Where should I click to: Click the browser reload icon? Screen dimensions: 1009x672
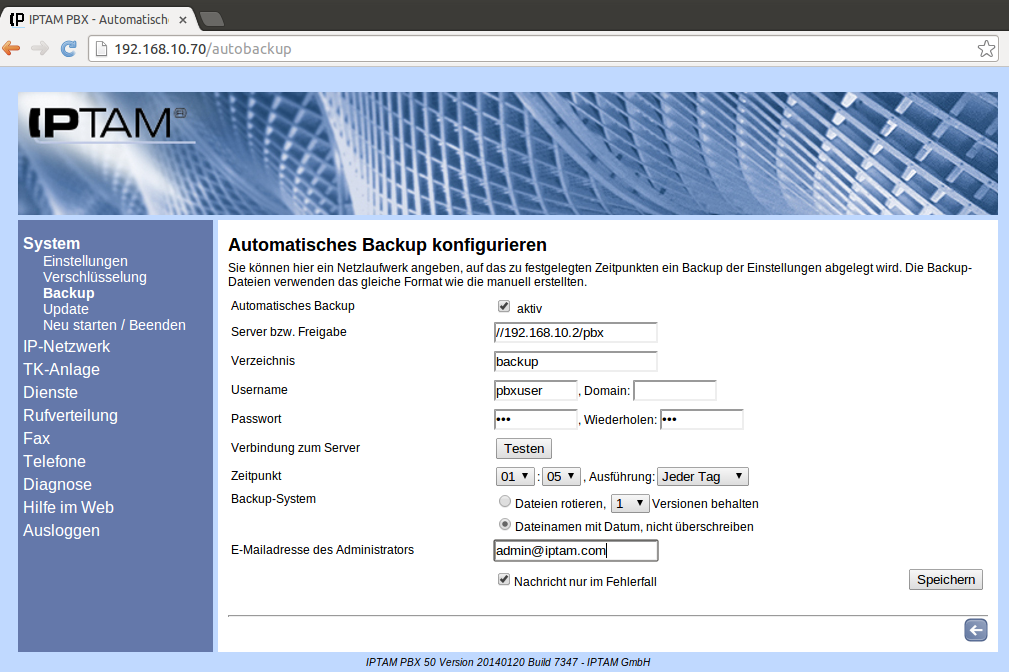tap(69, 48)
